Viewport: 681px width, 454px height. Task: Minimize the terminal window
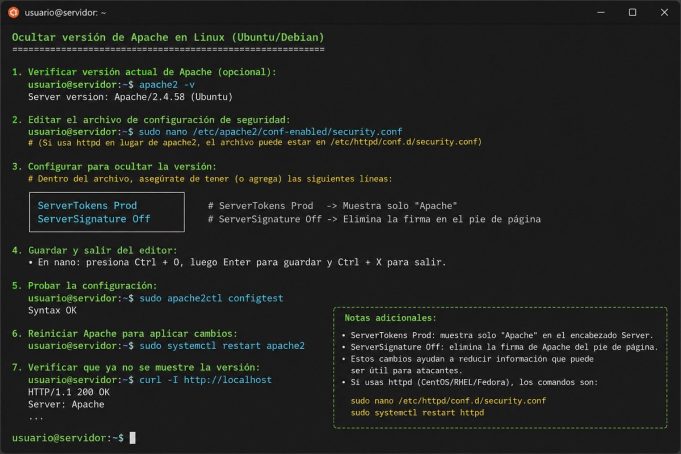click(601, 13)
